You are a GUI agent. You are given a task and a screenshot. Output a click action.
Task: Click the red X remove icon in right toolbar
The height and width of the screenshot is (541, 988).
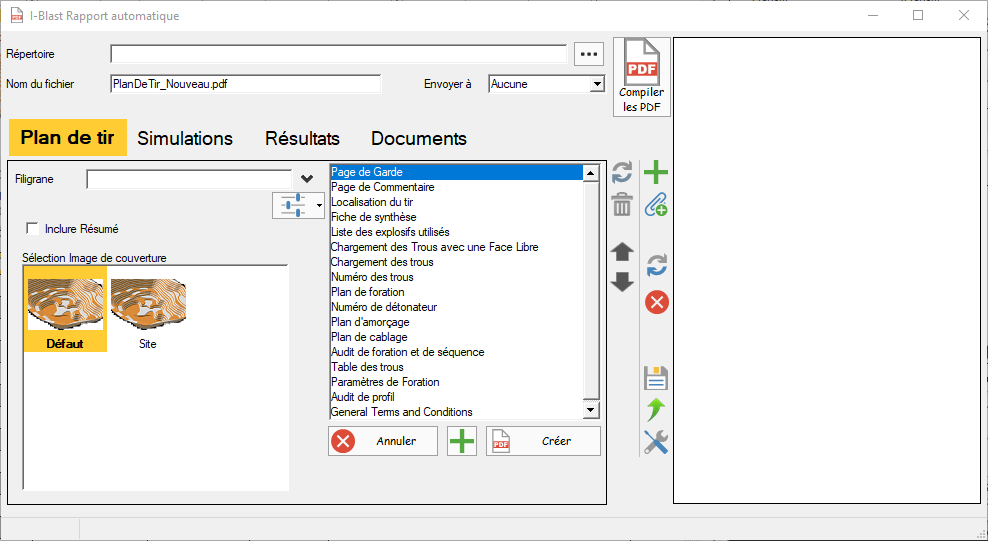656,302
